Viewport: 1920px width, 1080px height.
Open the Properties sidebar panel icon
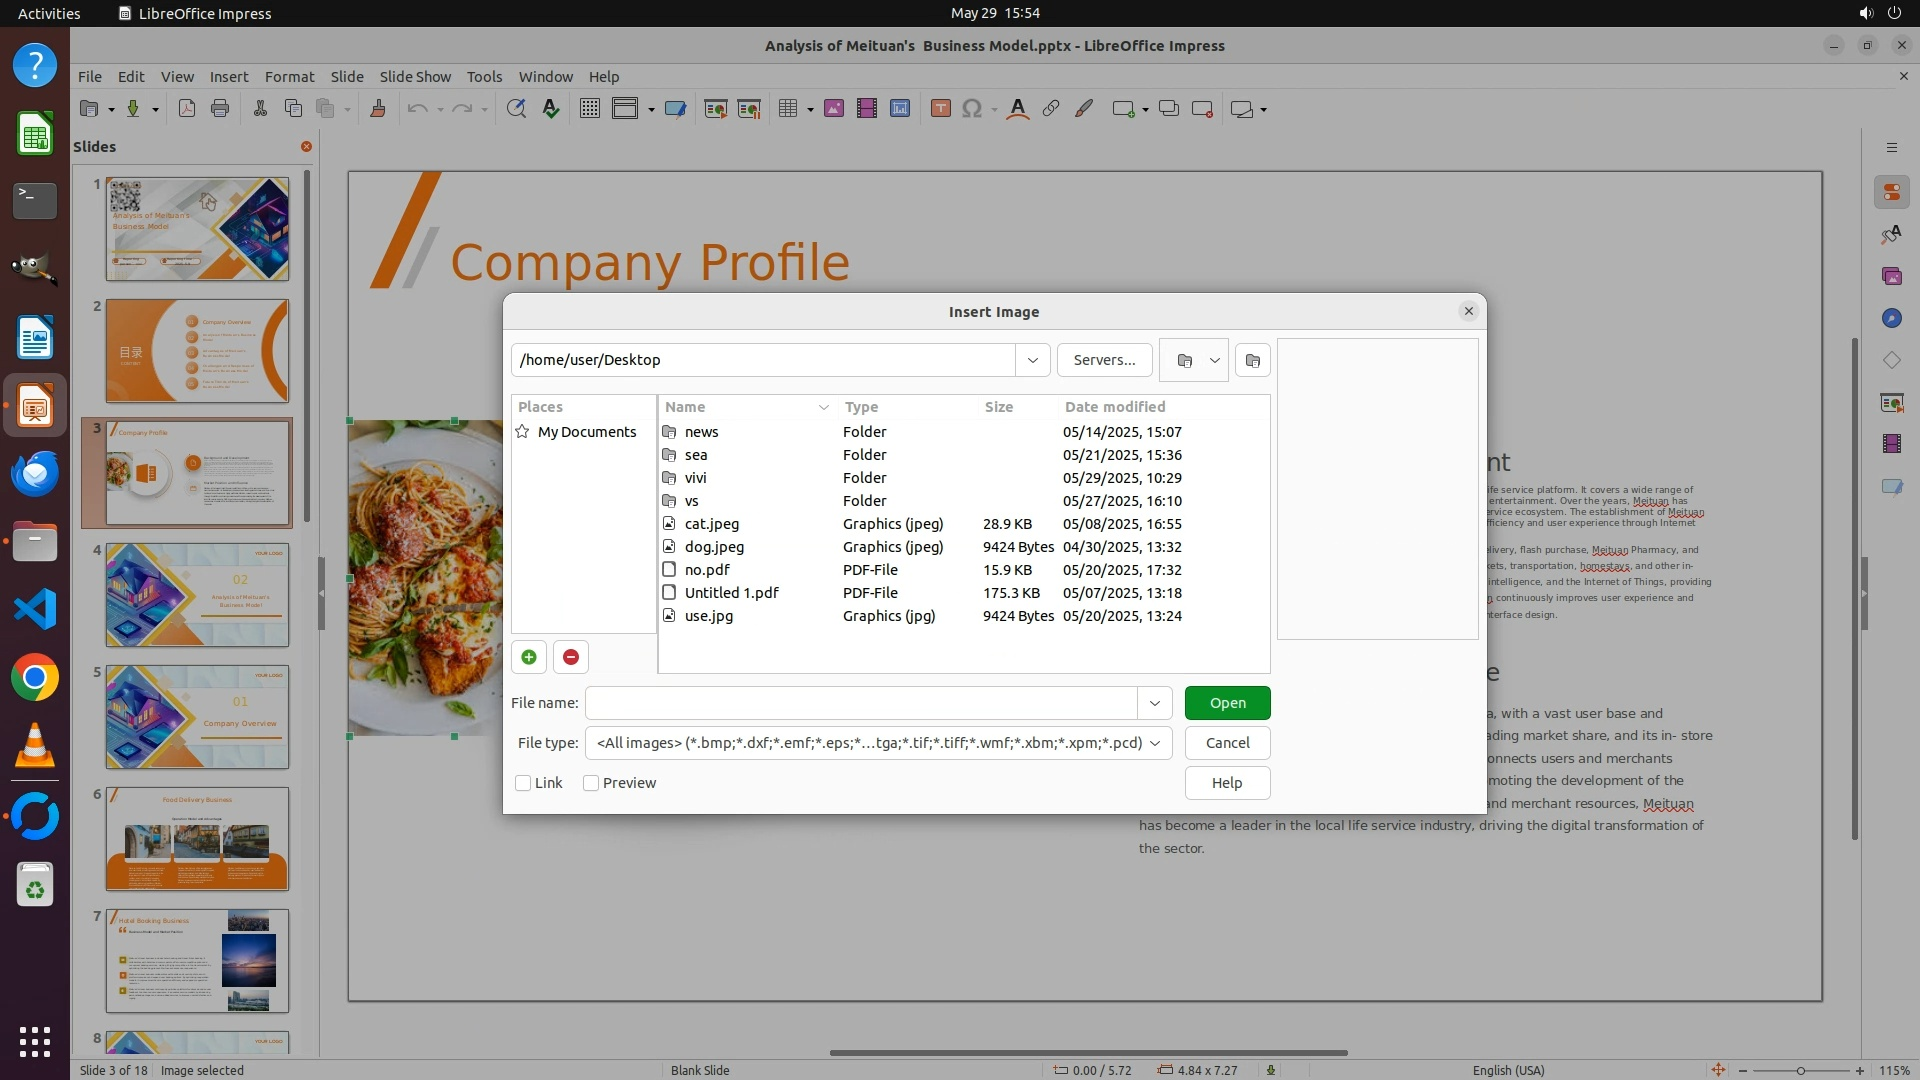pyautogui.click(x=1891, y=192)
